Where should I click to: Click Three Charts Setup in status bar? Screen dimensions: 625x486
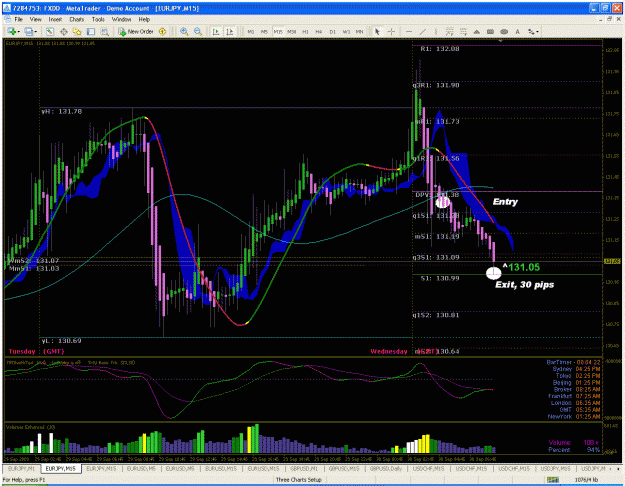[299, 480]
